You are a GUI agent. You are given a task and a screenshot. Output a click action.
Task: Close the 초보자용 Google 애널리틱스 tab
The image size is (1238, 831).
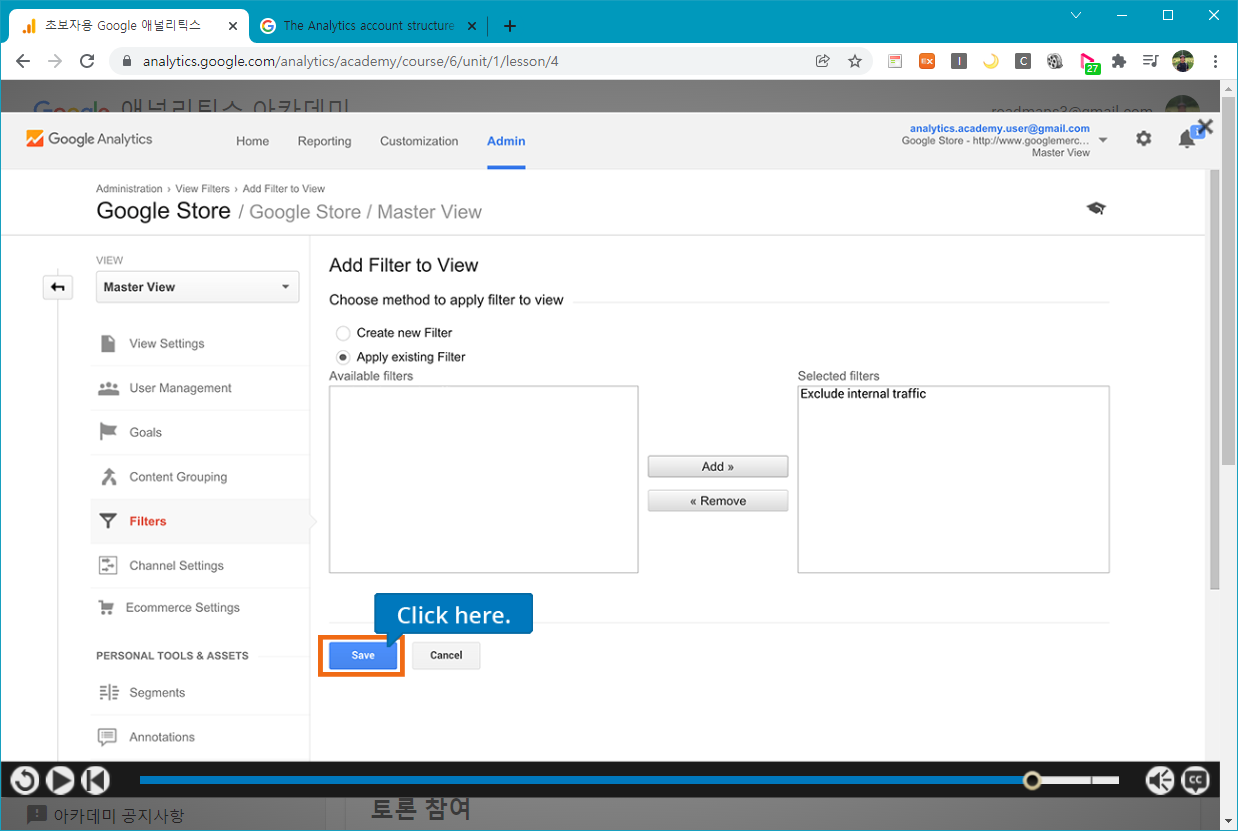tap(232, 26)
